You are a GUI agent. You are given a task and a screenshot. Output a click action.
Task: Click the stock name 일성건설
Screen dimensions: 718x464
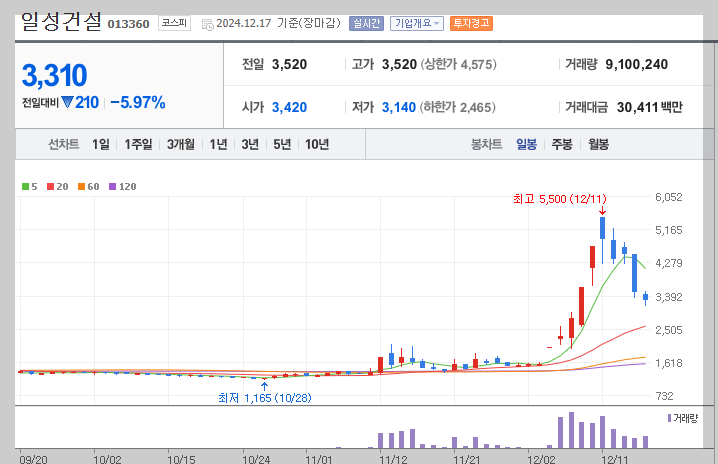pyautogui.click(x=61, y=22)
